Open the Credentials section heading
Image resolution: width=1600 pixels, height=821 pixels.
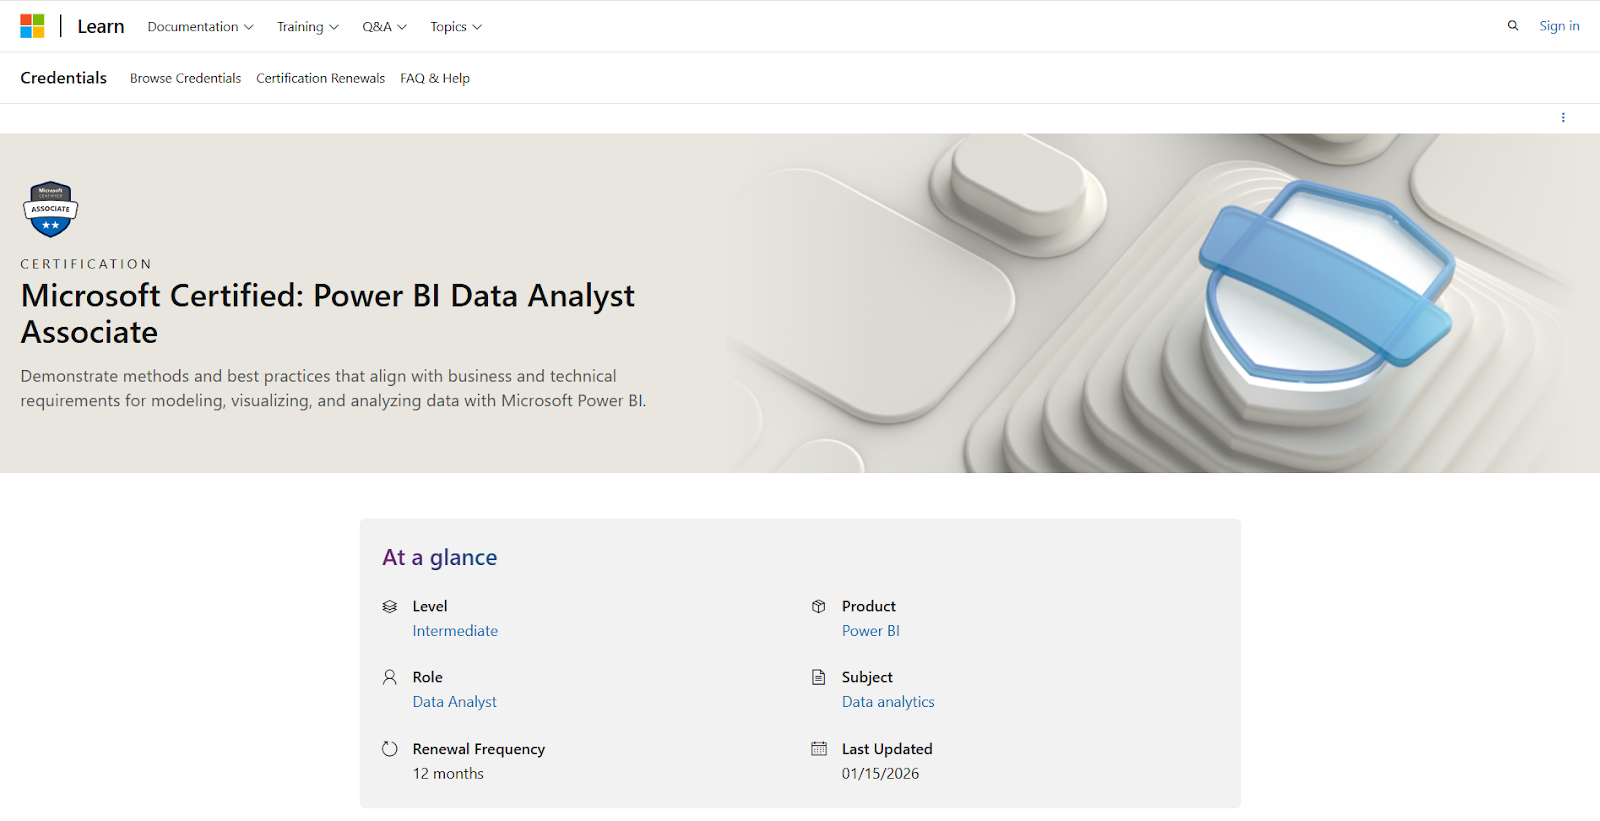point(63,78)
